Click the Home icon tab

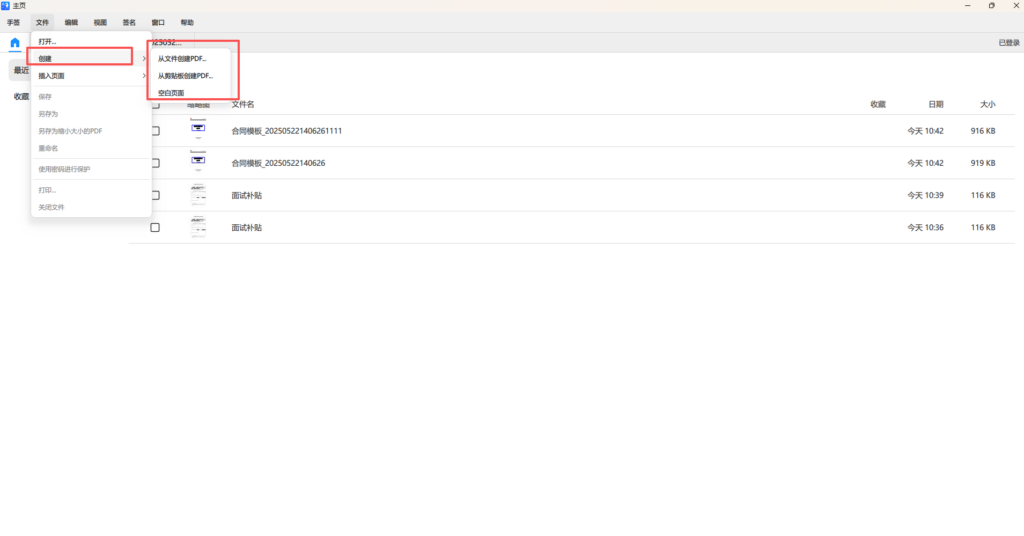pos(15,43)
